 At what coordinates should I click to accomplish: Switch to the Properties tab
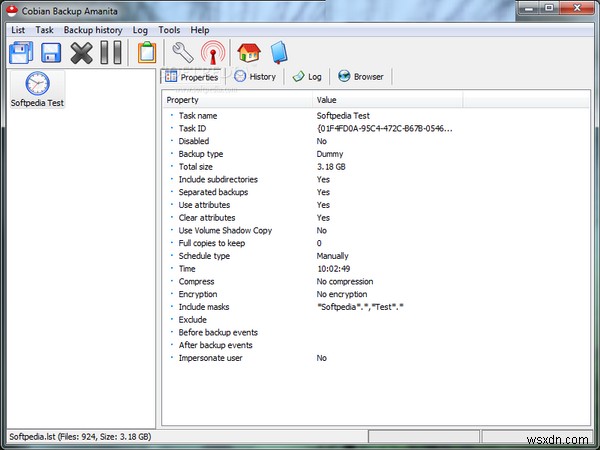(191, 77)
